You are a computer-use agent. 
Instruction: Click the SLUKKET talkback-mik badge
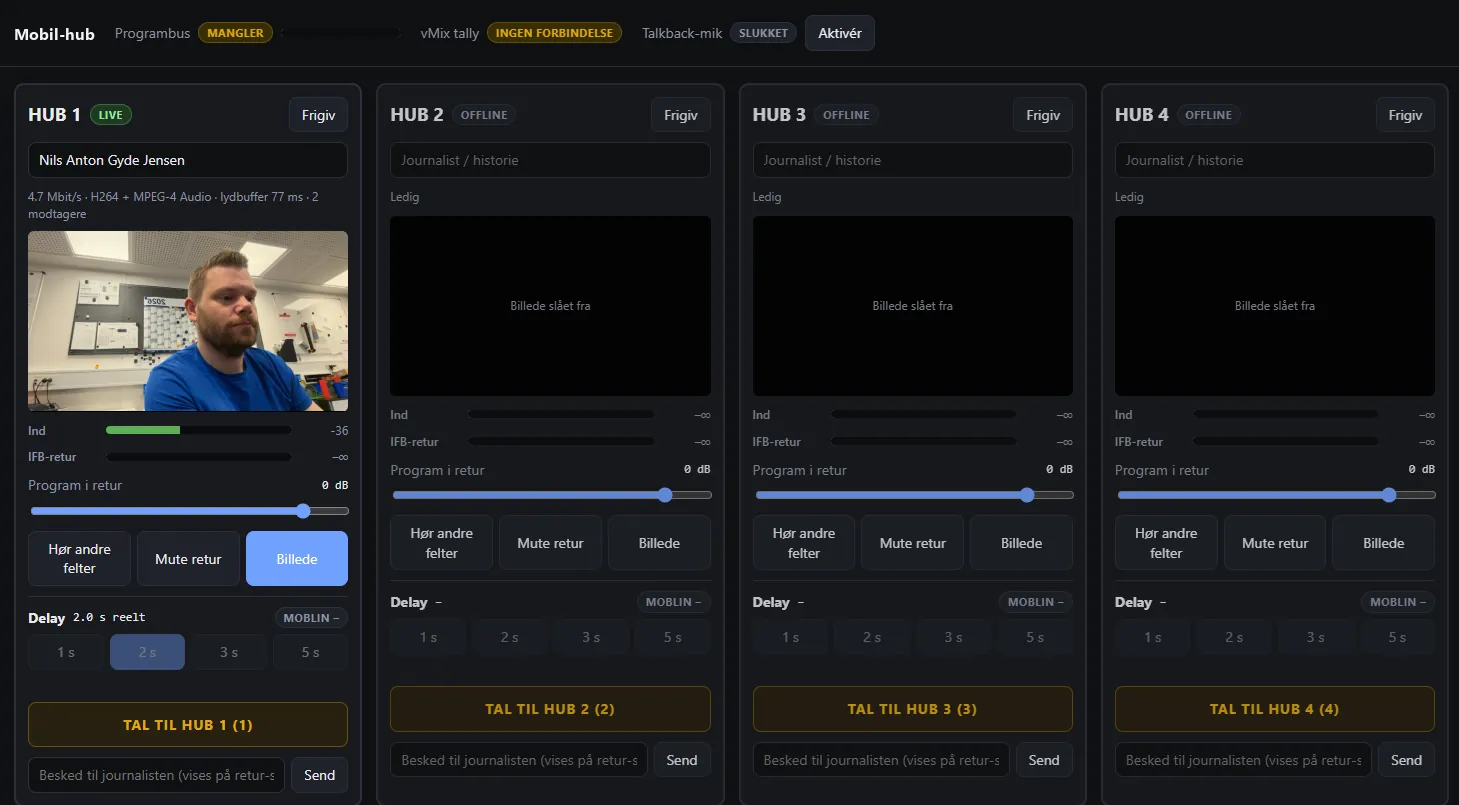click(x=764, y=33)
